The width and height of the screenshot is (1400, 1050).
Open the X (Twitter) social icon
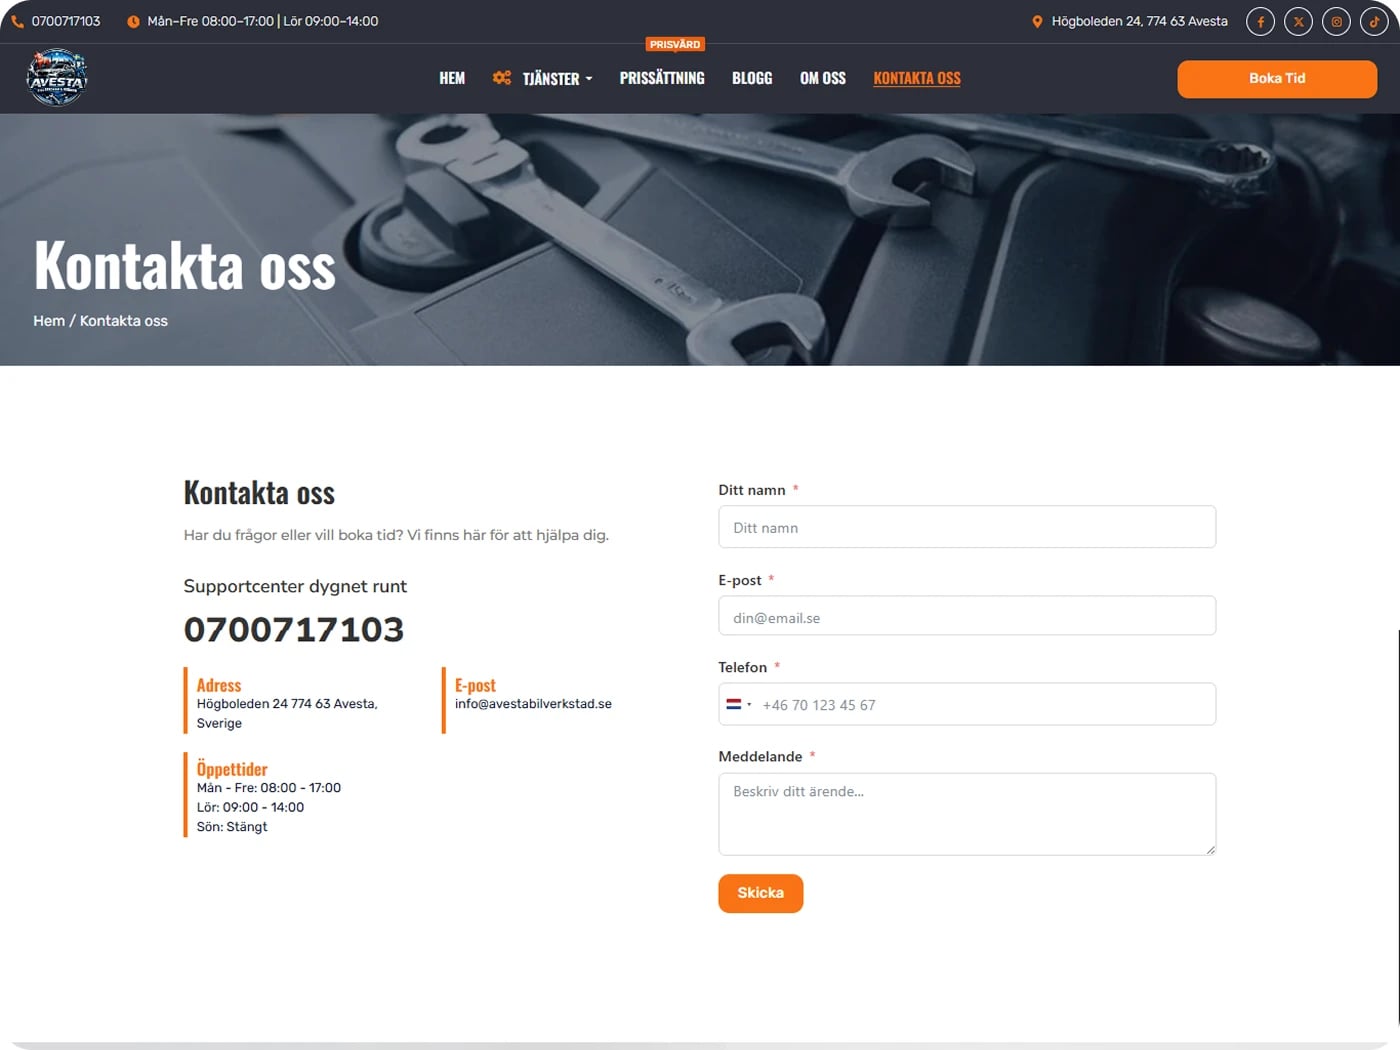(x=1298, y=21)
